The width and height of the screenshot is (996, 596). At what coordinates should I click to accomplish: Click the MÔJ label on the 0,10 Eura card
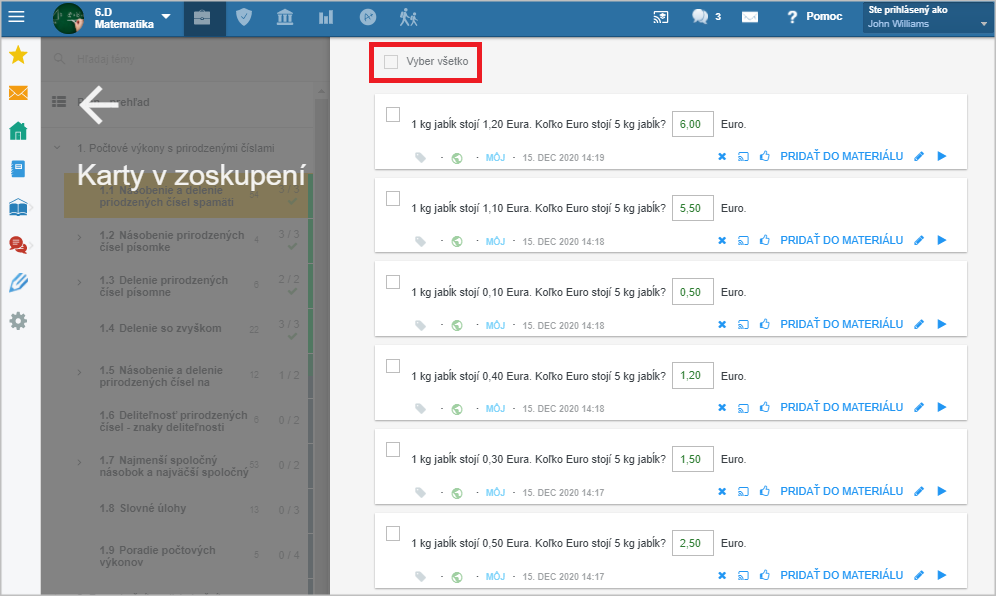pos(495,325)
